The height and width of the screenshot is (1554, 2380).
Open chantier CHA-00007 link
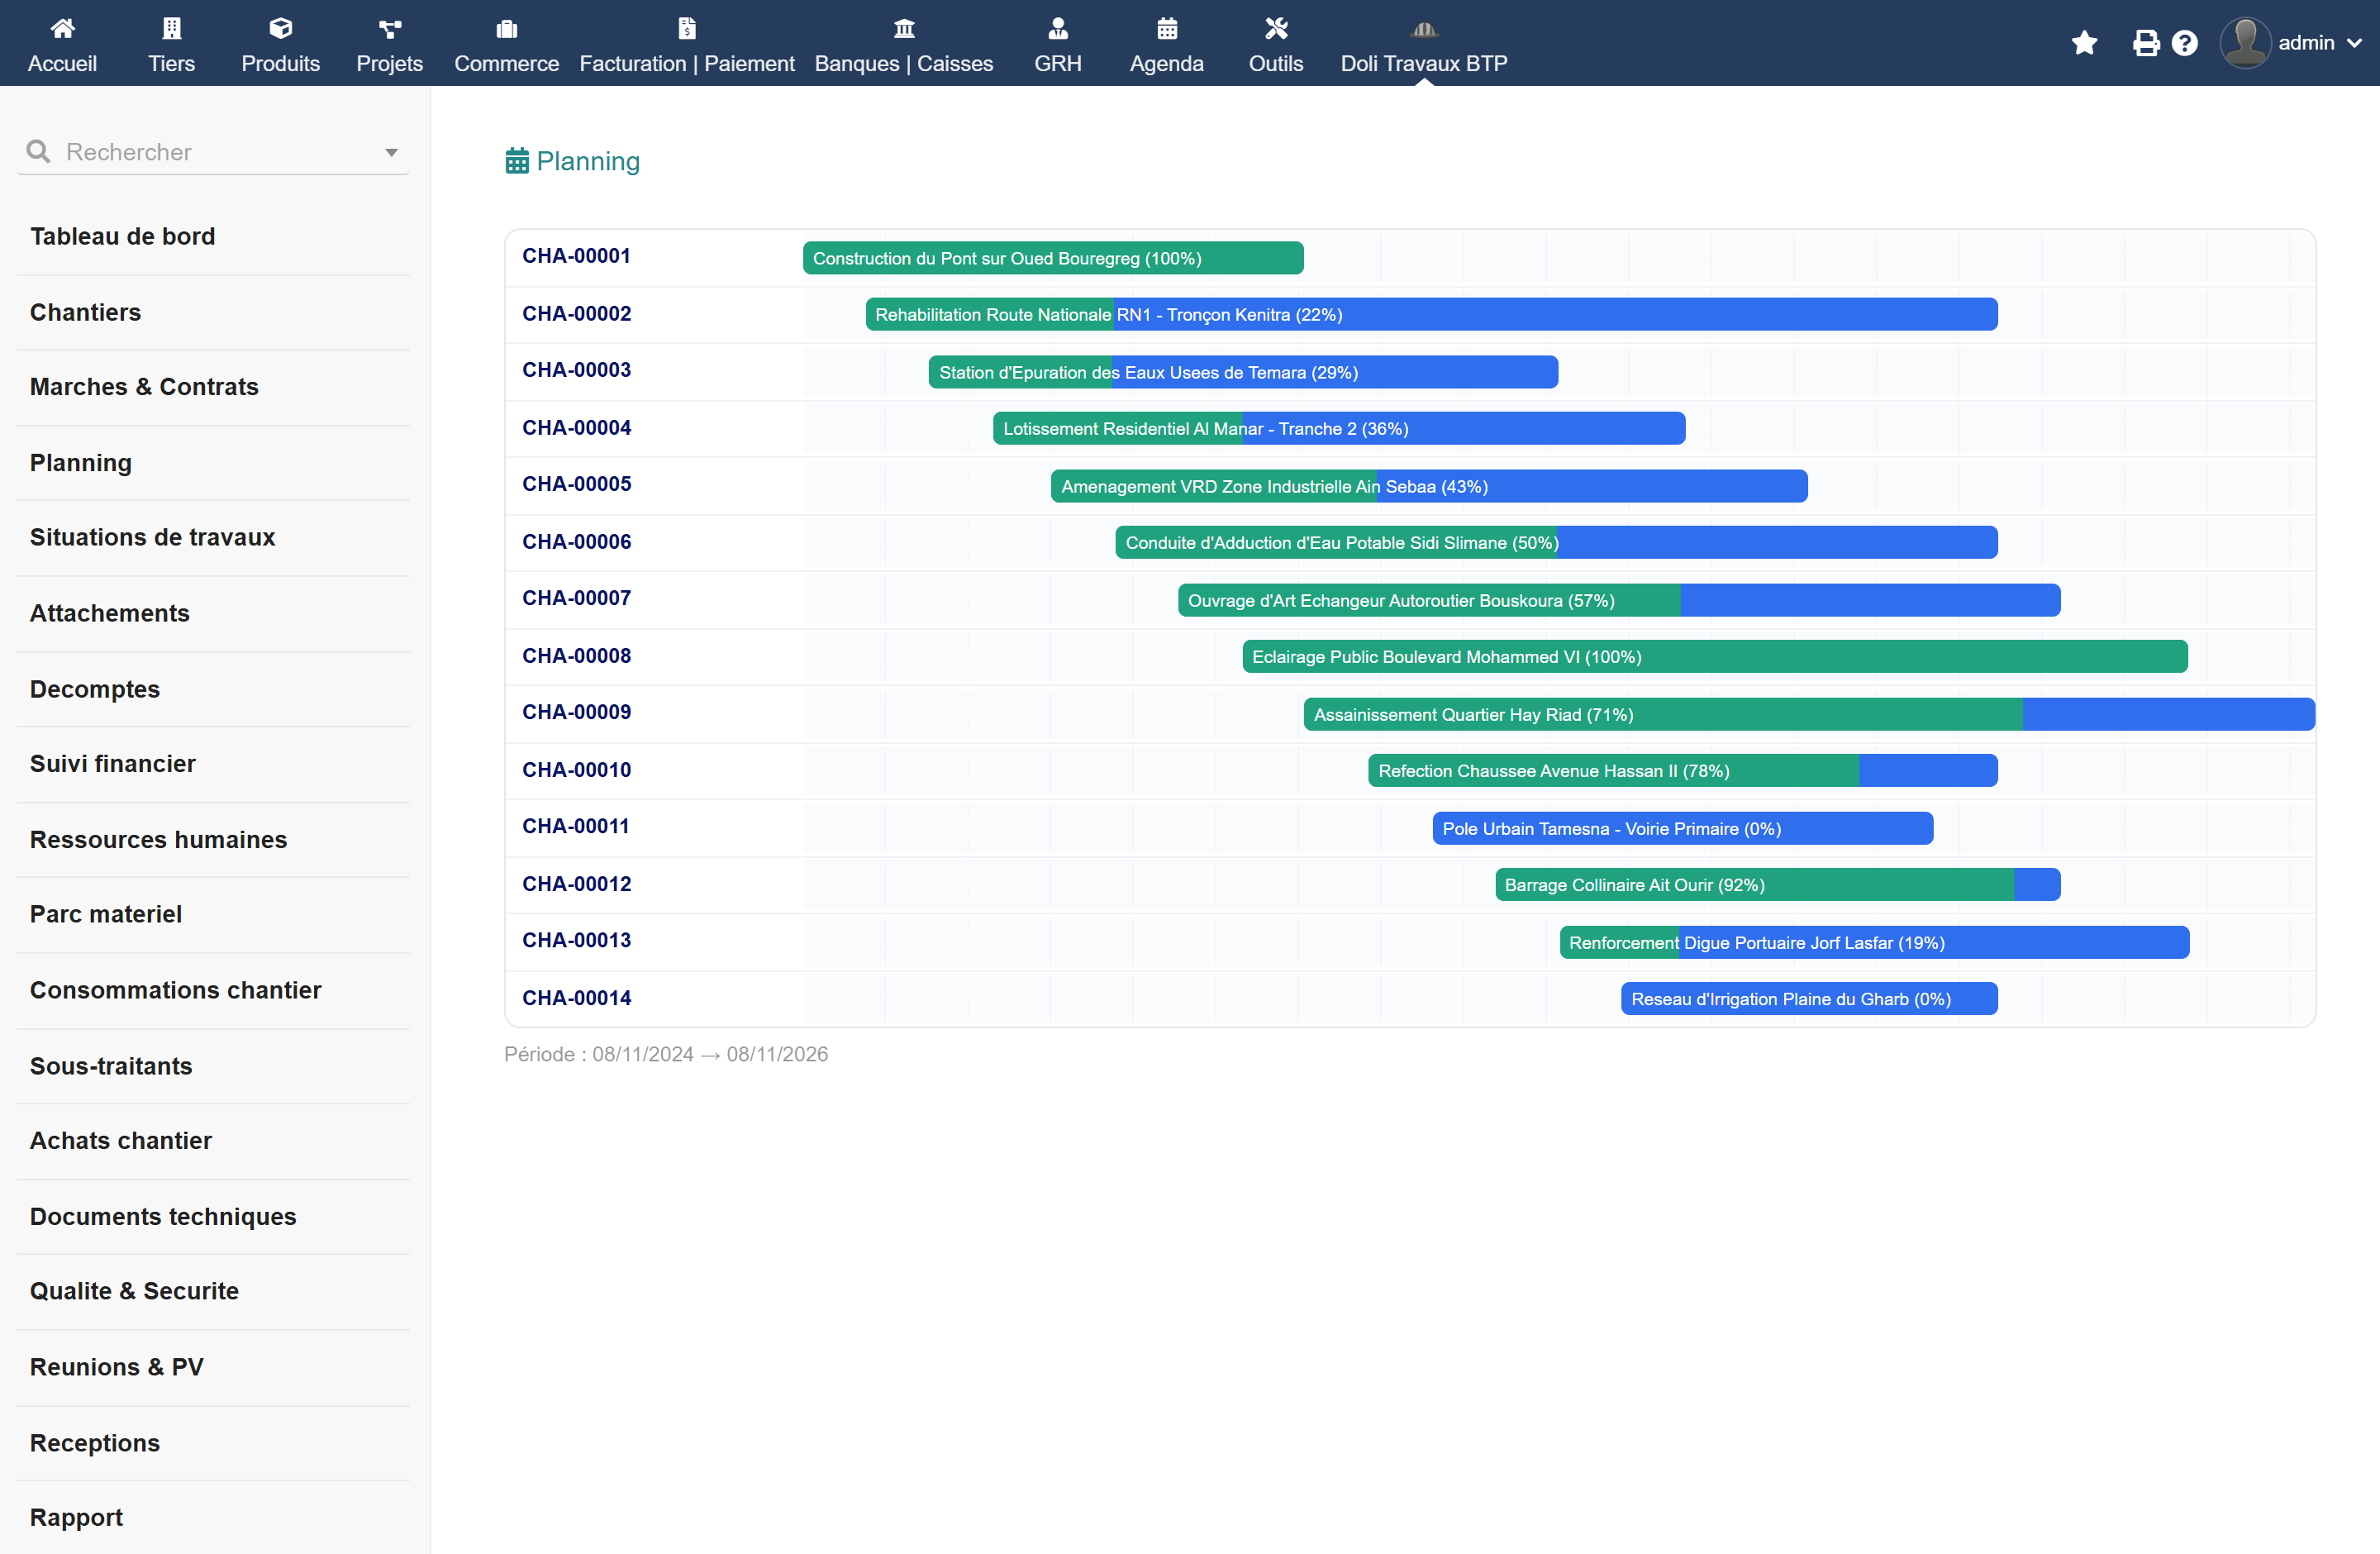tap(576, 598)
